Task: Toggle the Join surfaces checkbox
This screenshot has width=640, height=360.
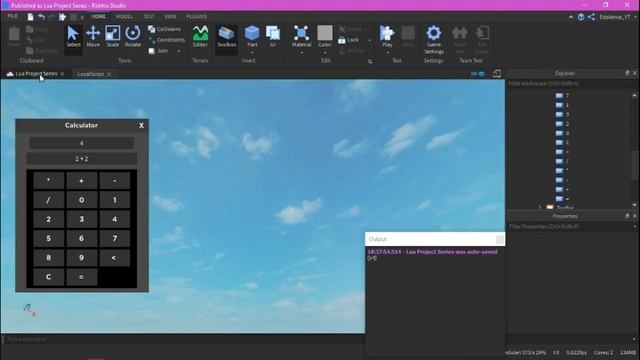Action: (152, 51)
